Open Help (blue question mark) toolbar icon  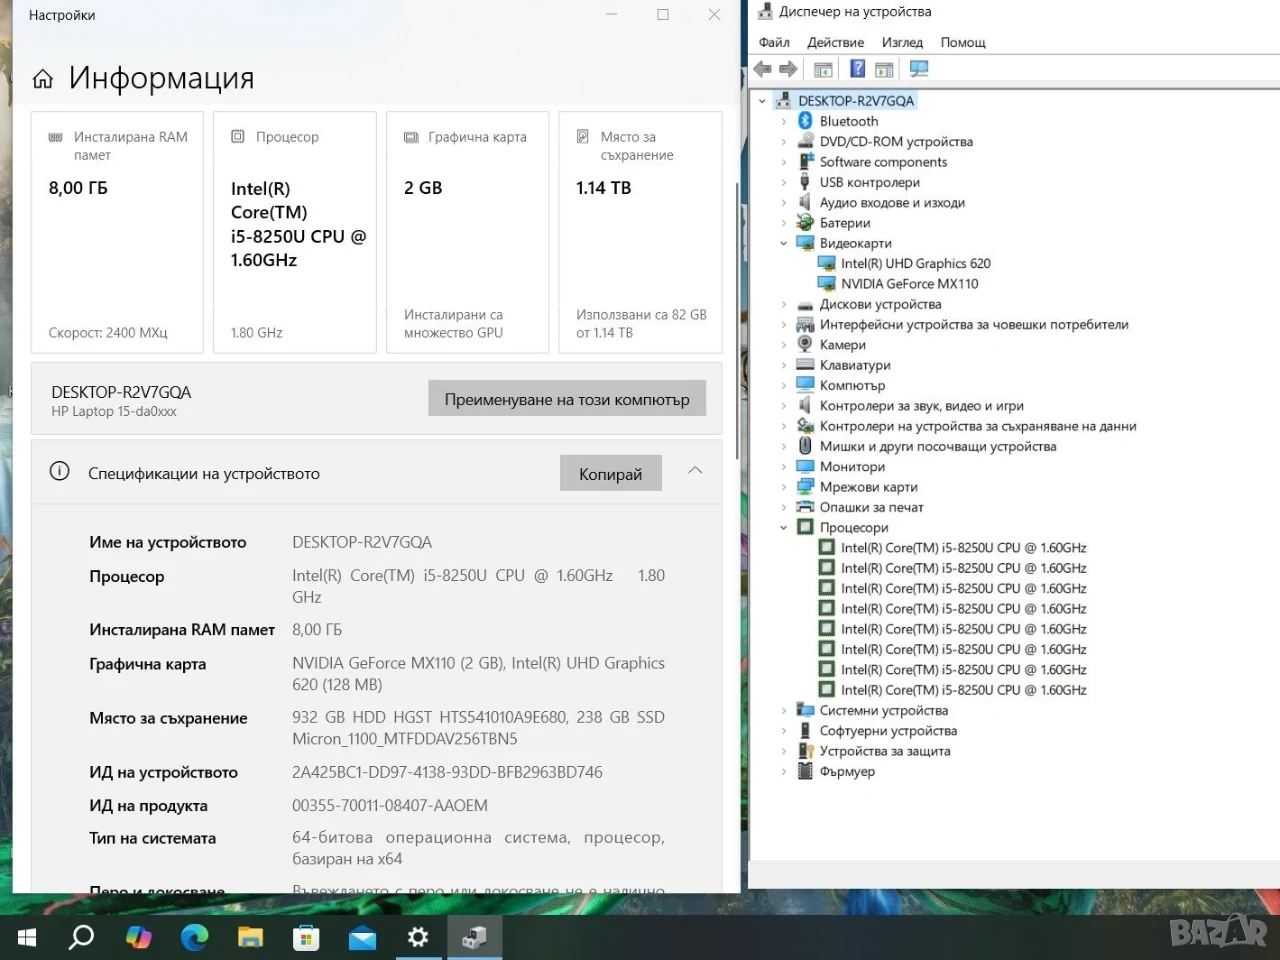point(857,69)
